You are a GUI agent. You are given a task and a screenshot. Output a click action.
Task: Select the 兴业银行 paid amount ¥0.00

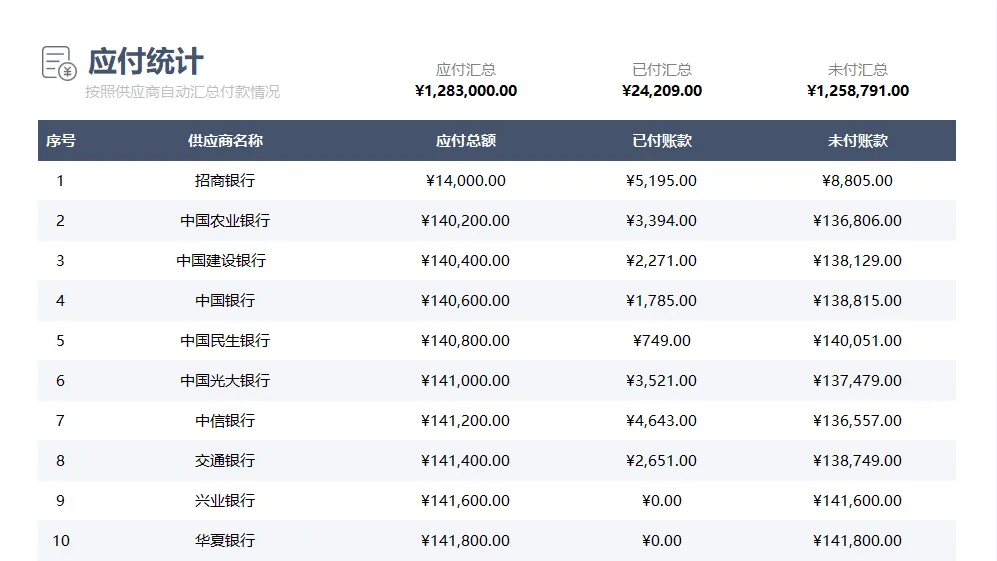(661, 501)
